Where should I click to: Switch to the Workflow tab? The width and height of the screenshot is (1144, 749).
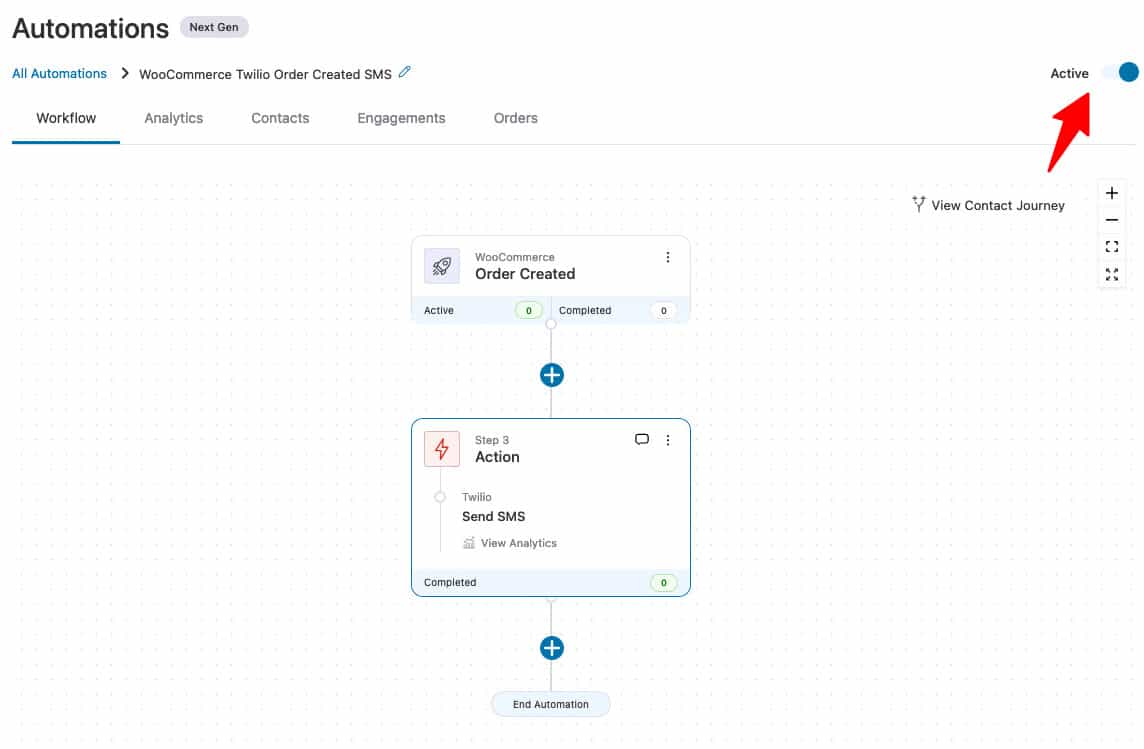66,118
